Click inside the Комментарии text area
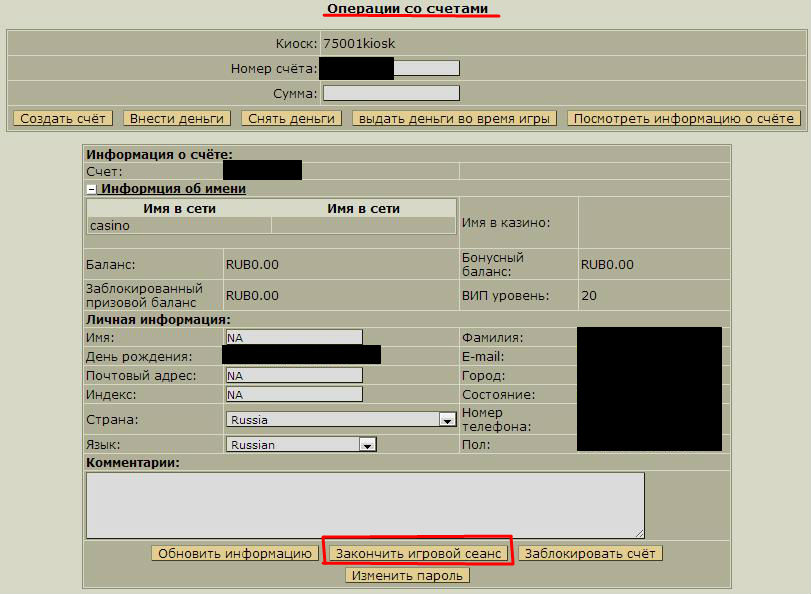Image resolution: width=811 pixels, height=594 pixels. pyautogui.click(x=365, y=505)
